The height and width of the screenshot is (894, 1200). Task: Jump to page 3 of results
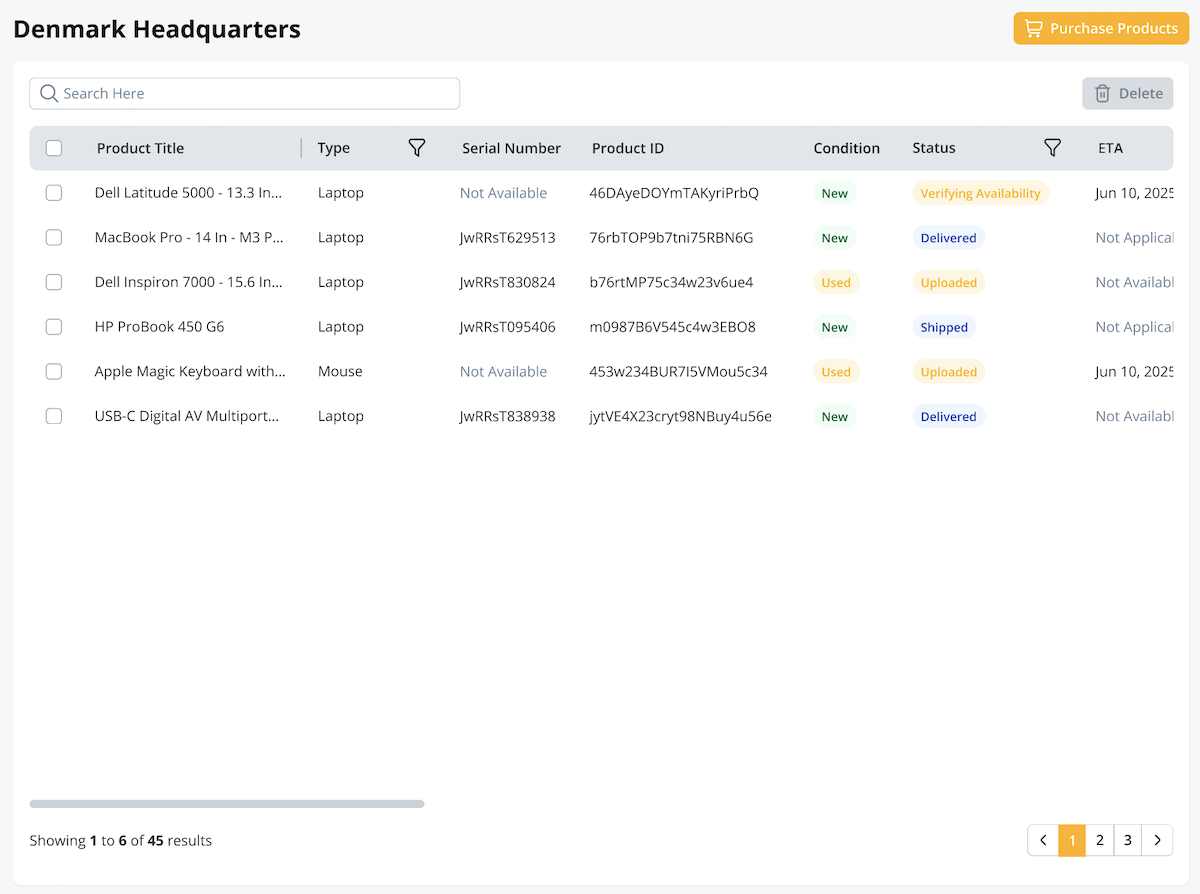coord(1127,840)
